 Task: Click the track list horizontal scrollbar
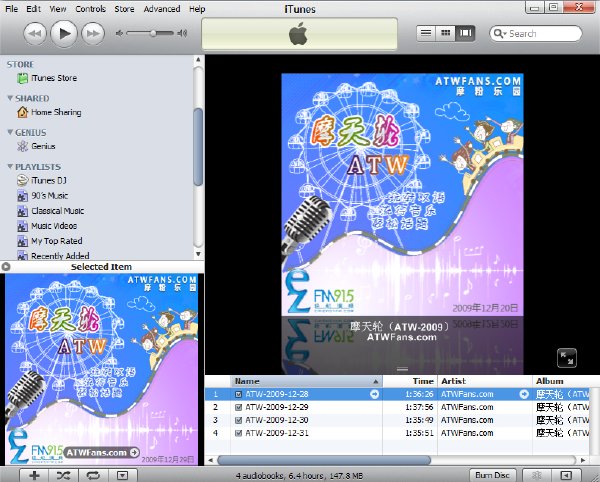pos(324,459)
